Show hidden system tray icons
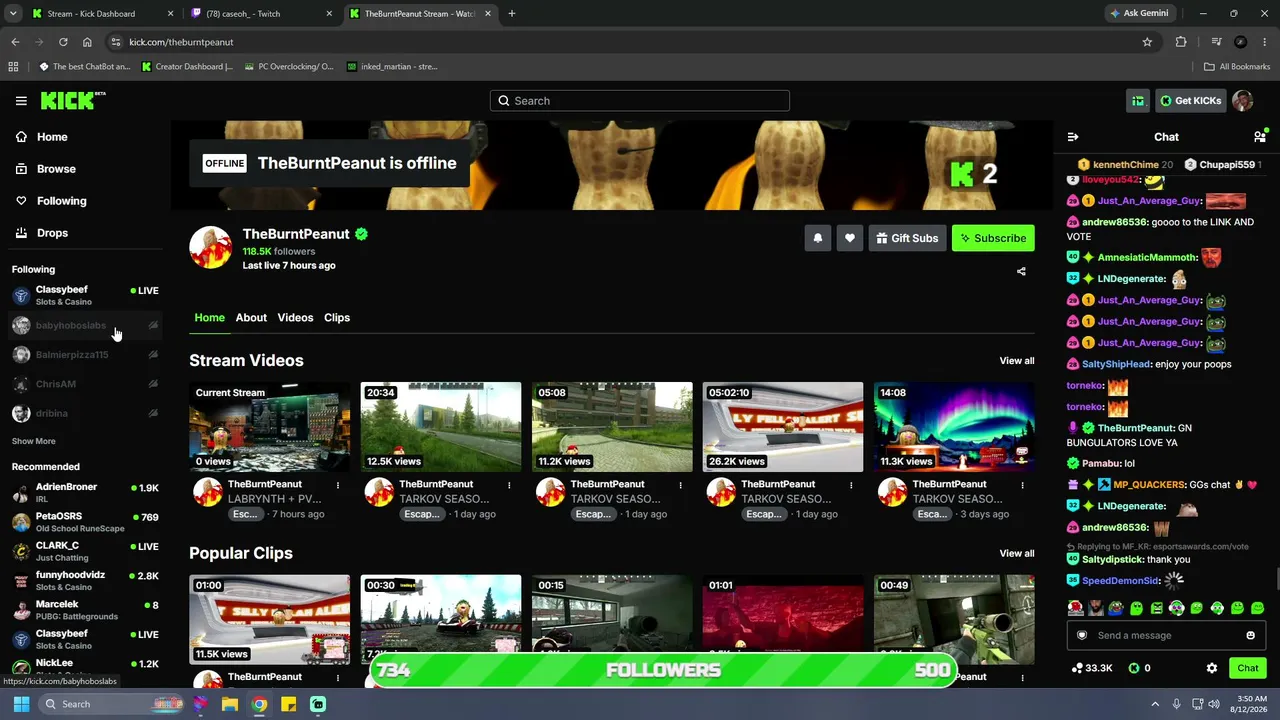The height and width of the screenshot is (720, 1280). click(1155, 704)
